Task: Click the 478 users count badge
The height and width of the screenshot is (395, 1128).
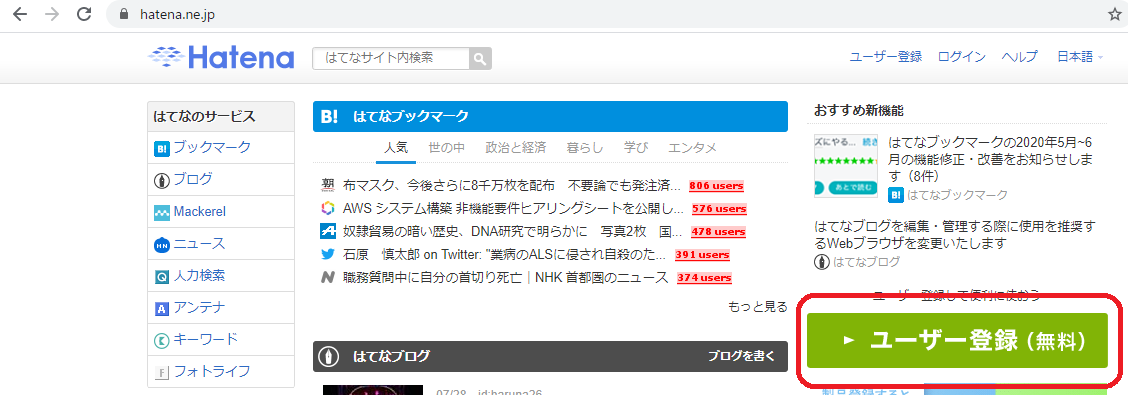Action: (x=718, y=232)
